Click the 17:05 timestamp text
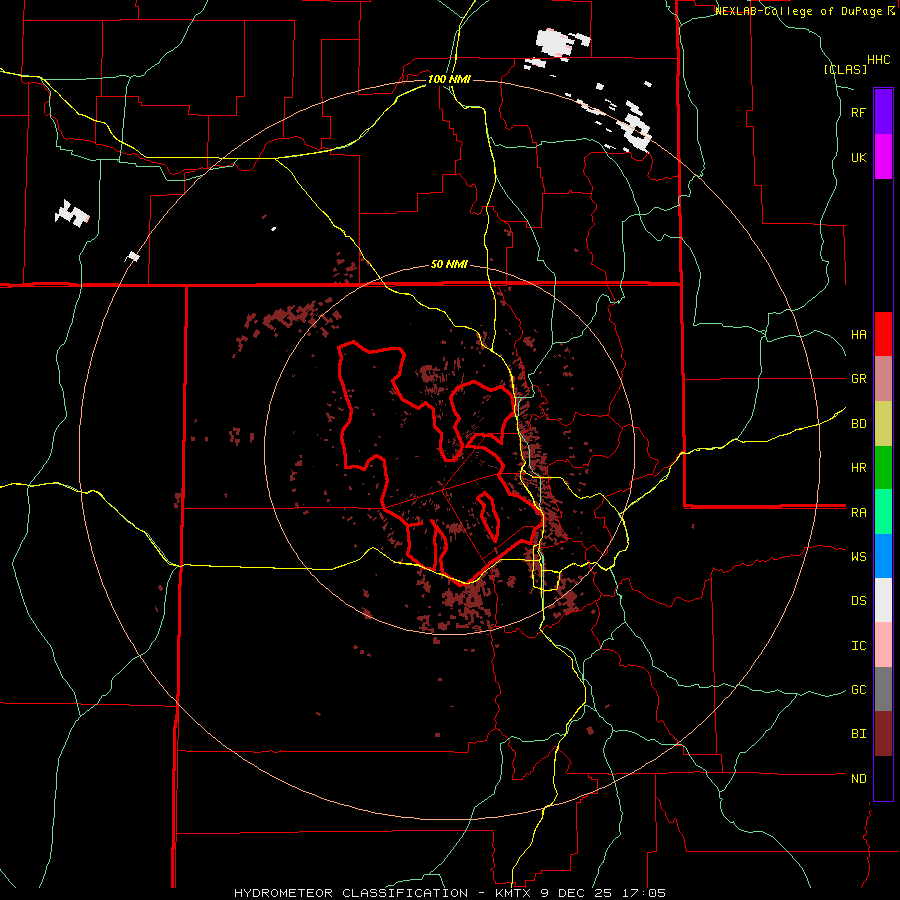This screenshot has height=900, width=900. [x=645, y=893]
